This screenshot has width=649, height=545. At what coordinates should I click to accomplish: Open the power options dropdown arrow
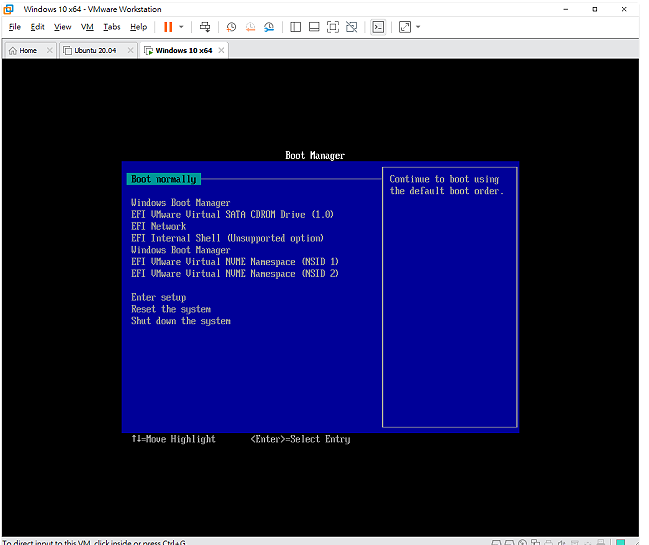(181, 27)
